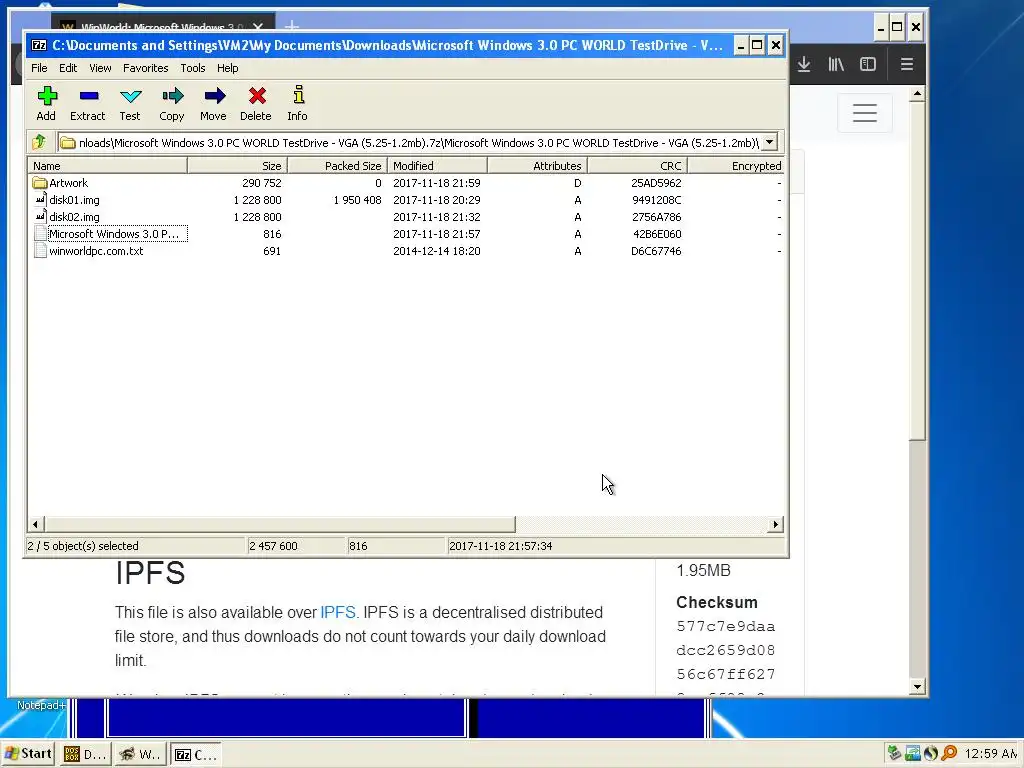Sort by the Size column header

[238, 166]
